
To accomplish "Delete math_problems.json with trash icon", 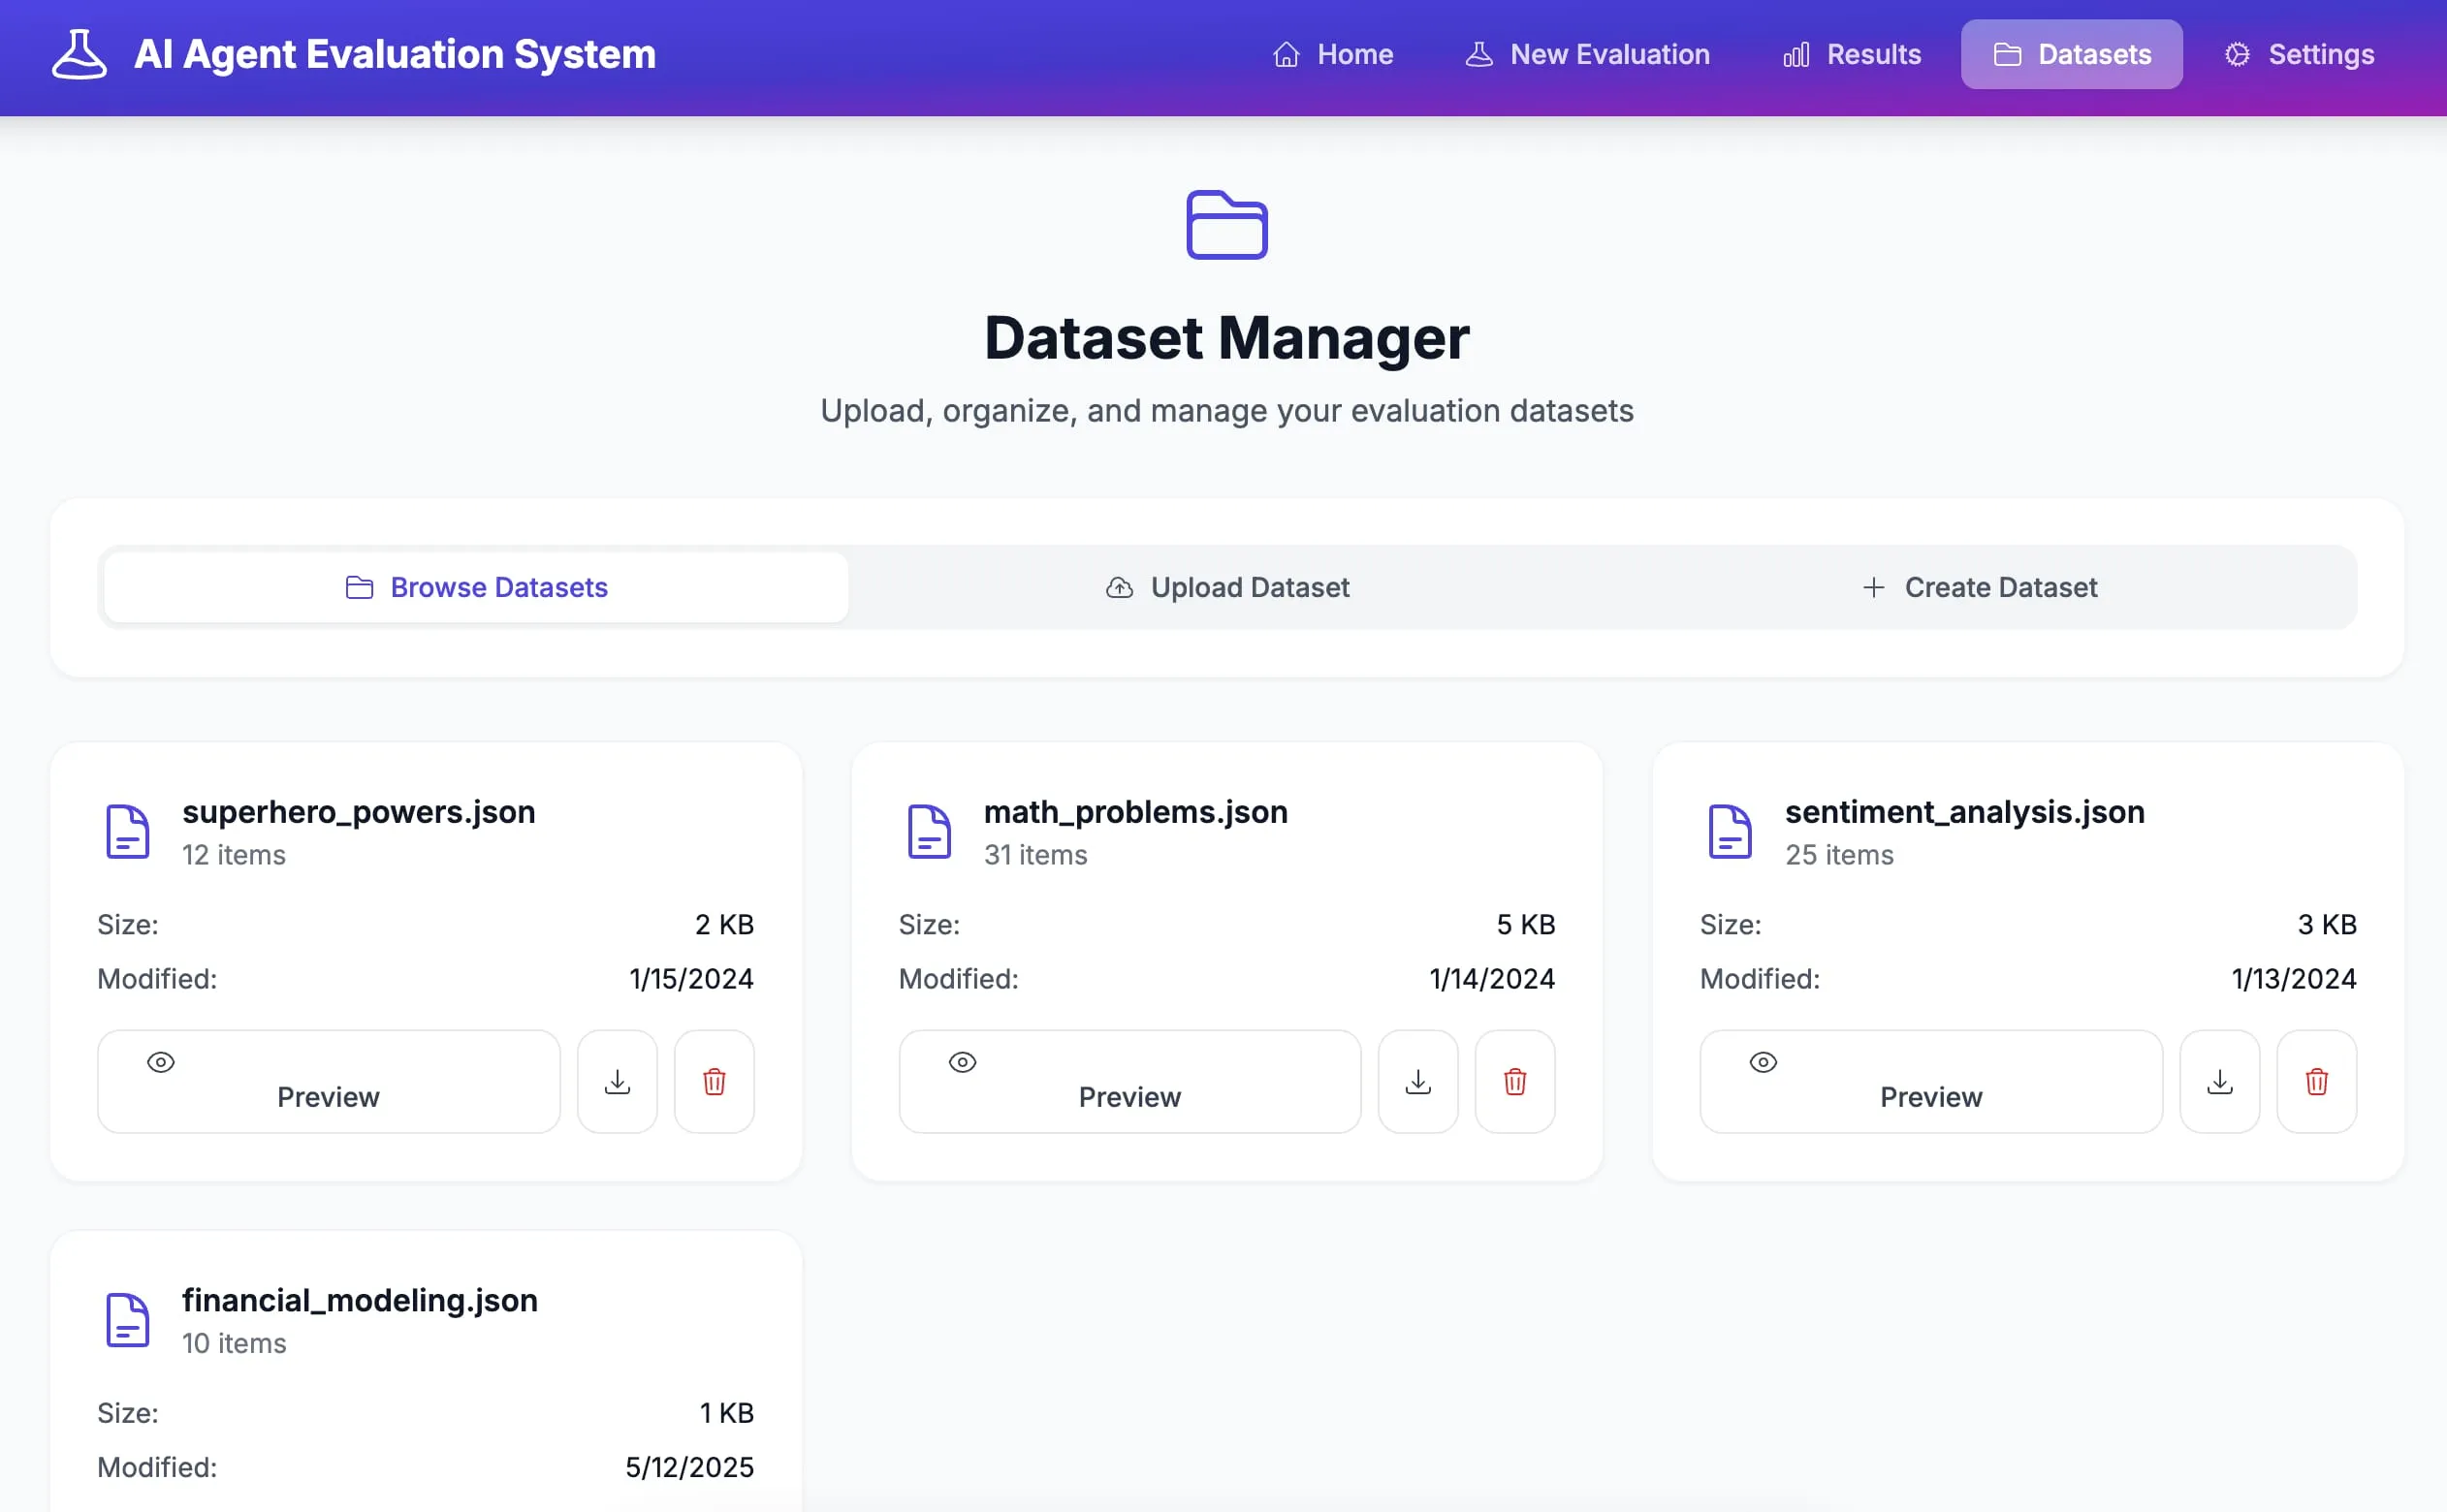I will [x=1515, y=1081].
